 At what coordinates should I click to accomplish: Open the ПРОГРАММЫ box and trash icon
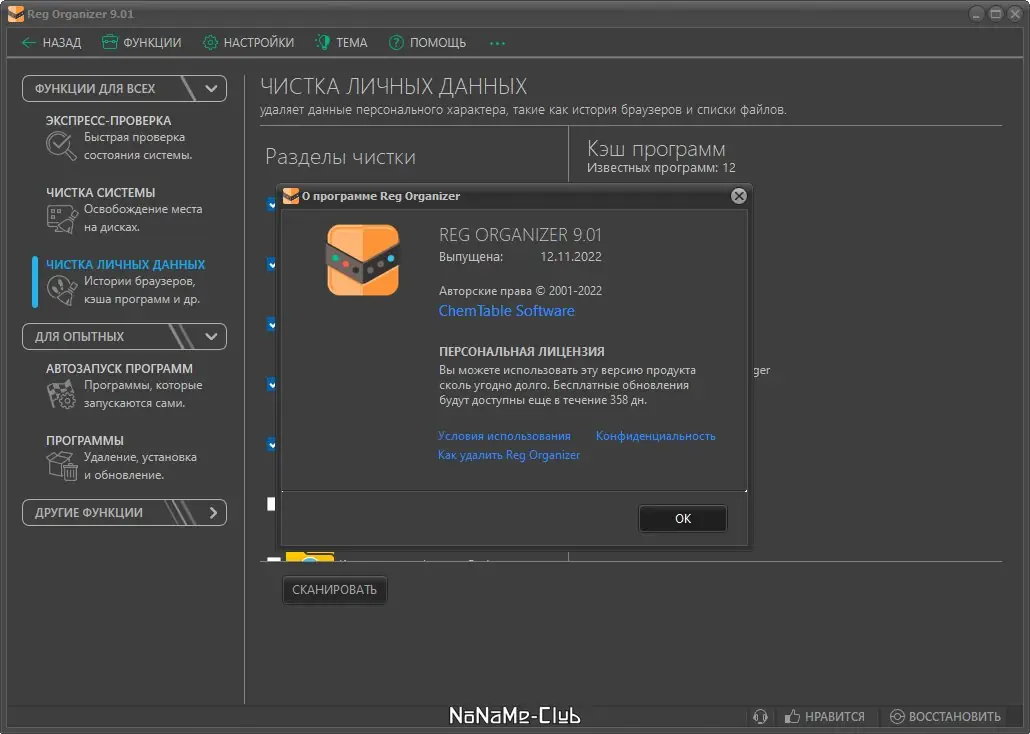[62, 466]
